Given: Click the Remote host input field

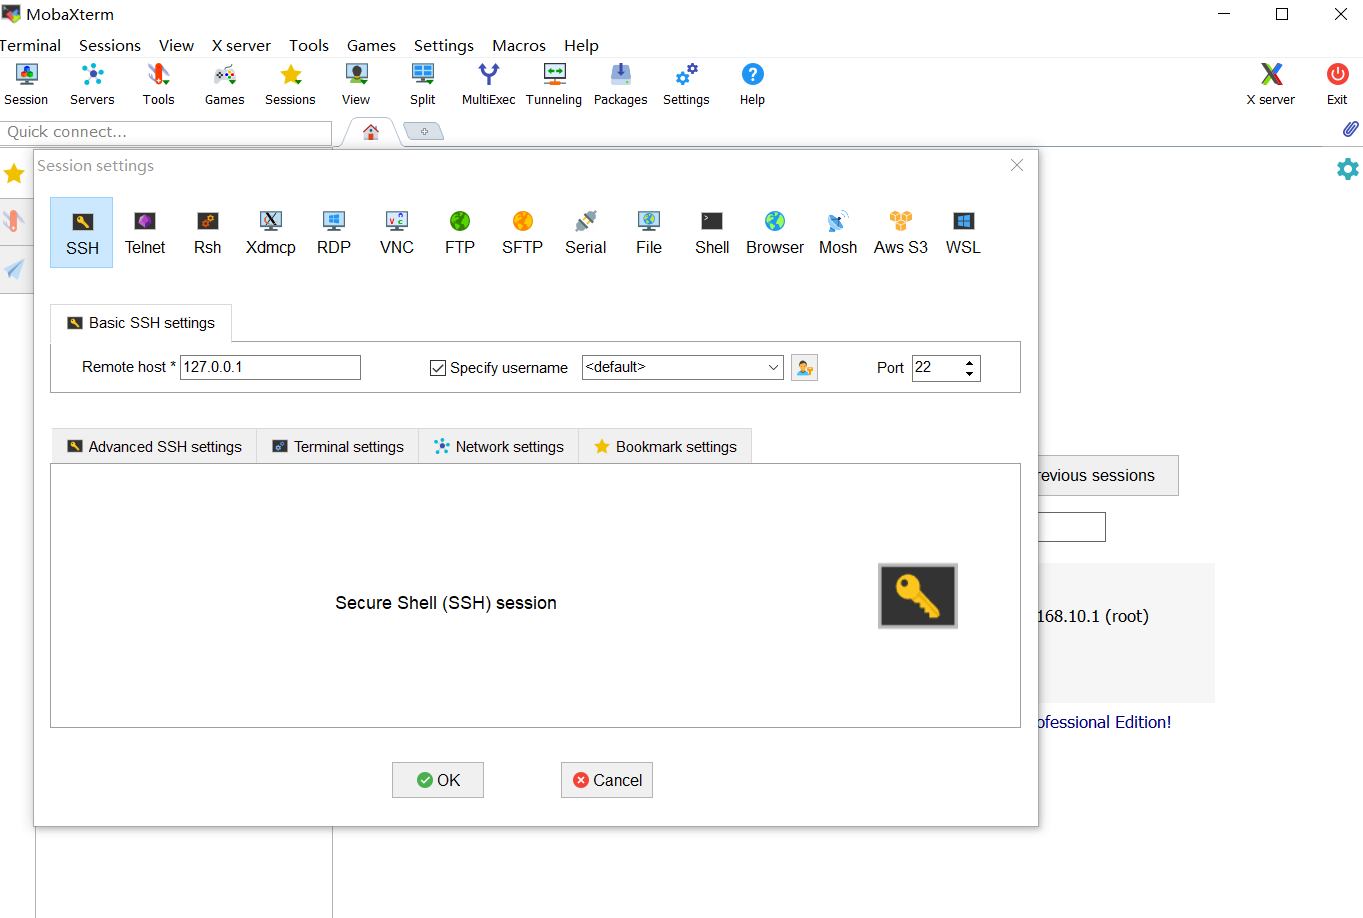Looking at the screenshot, I should pos(270,367).
